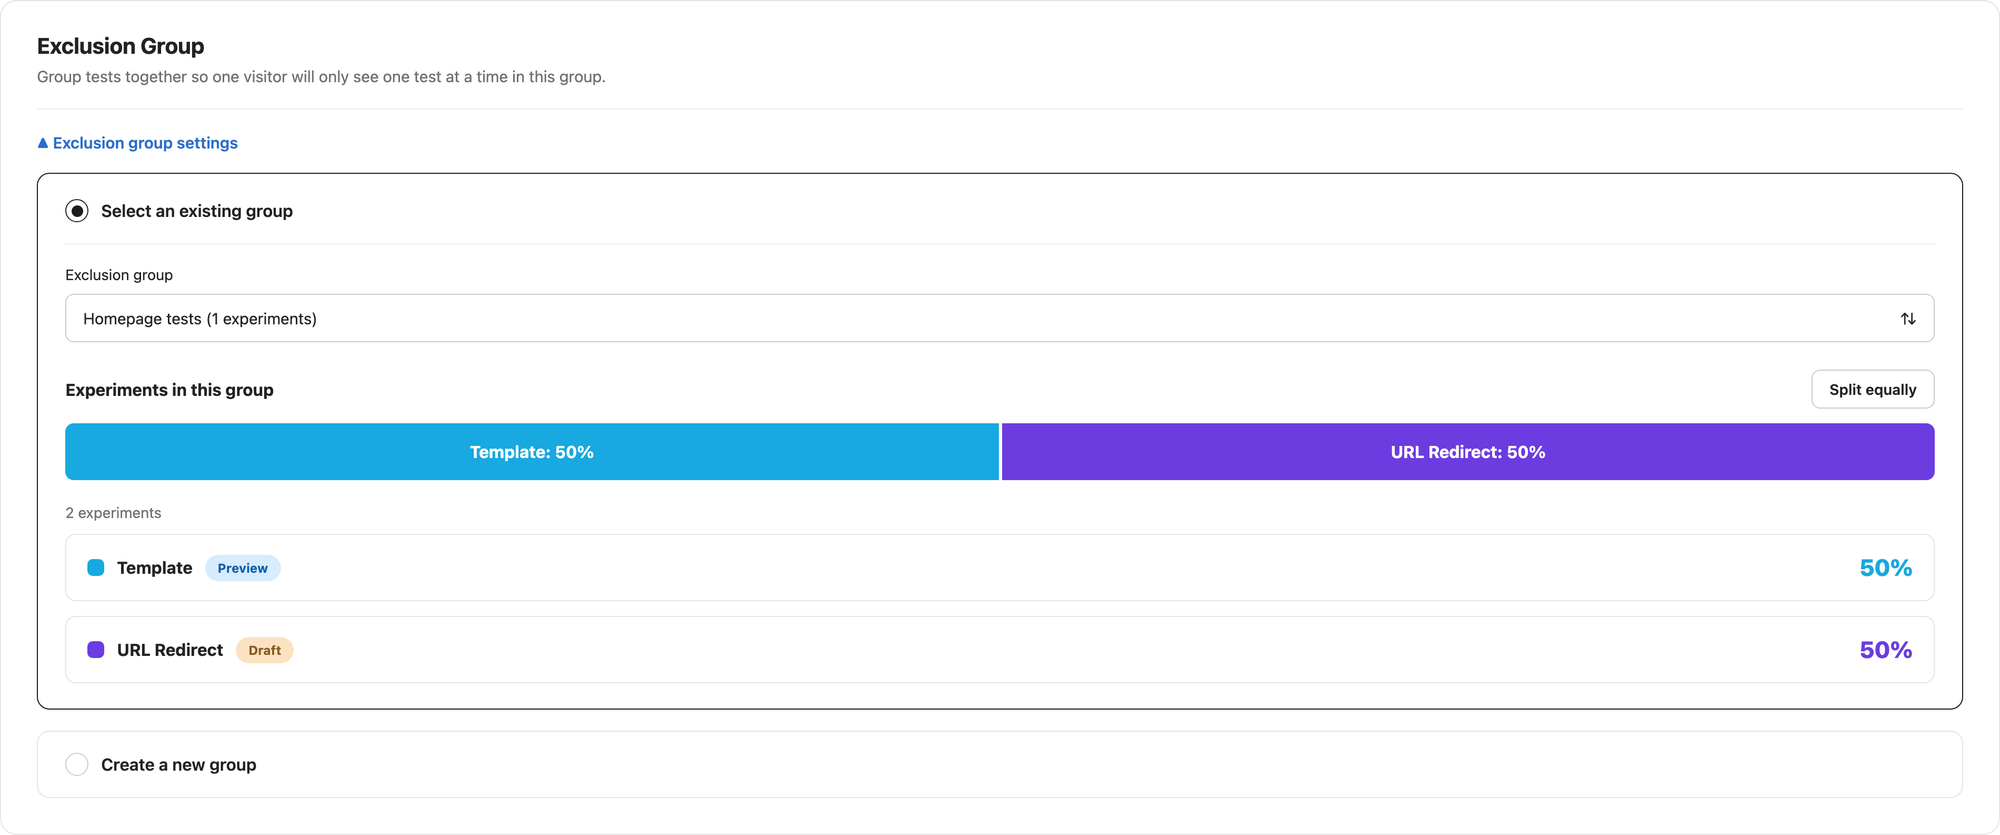This screenshot has height=835, width=2000.
Task: Select the Template experiment row
Action: 999,567
